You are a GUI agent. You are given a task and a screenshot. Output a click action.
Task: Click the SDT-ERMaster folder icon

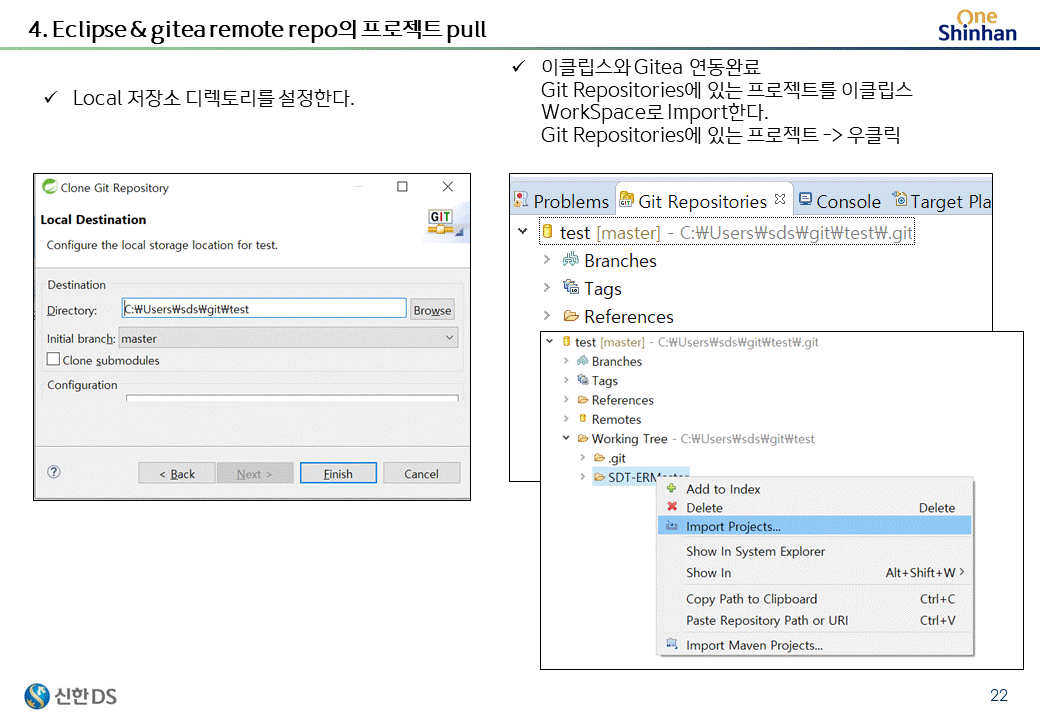[x=599, y=477]
